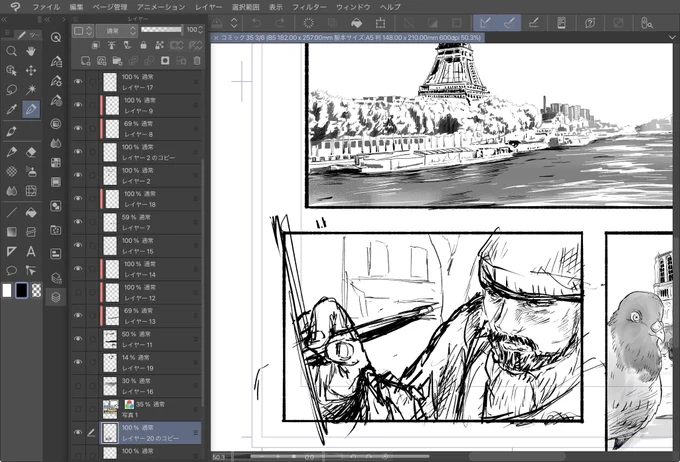The height and width of the screenshot is (462, 680).
Task: Toggle Snap to Special Ruler in command bar
Action: coord(509,23)
